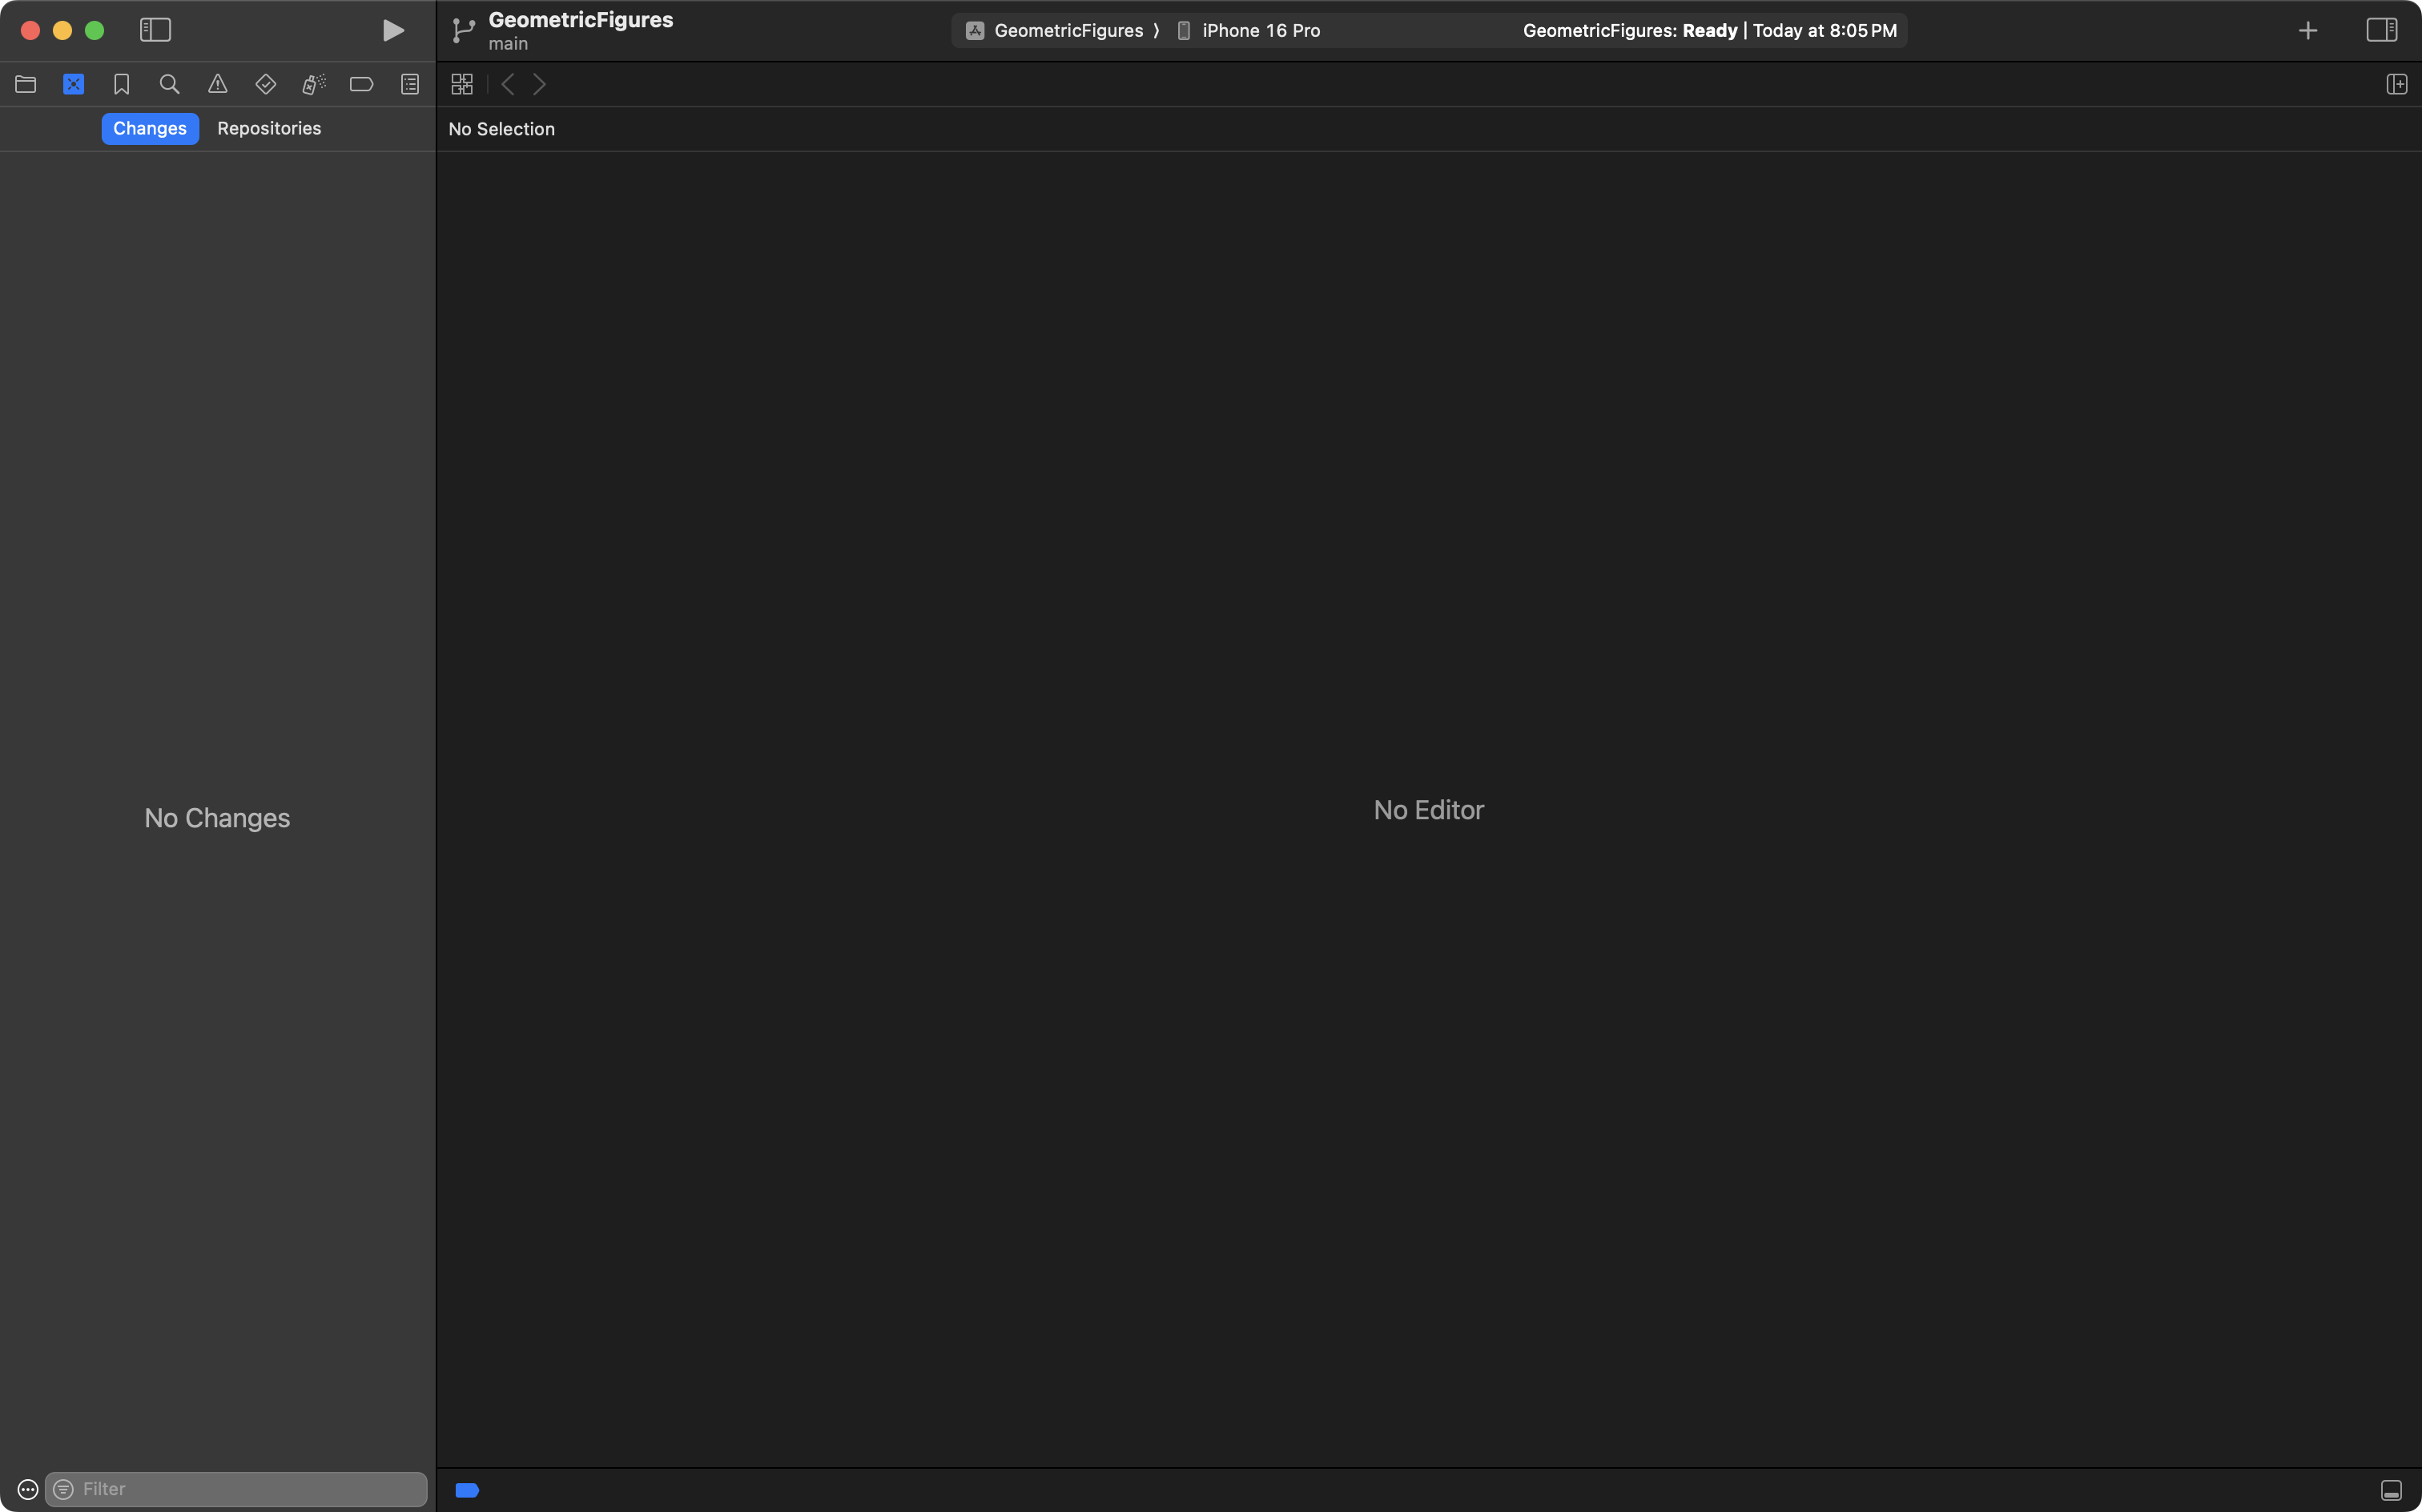Toggle the left navigator sidebar
The image size is (2422, 1512).
(x=155, y=30)
